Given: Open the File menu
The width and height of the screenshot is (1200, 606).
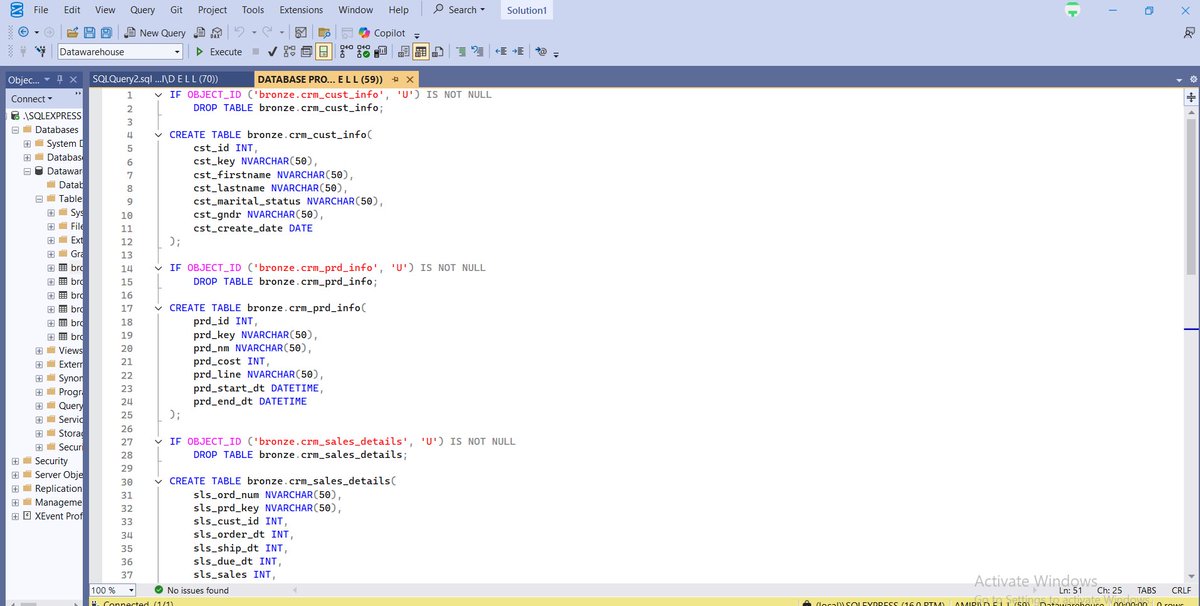Looking at the screenshot, I should [x=41, y=10].
